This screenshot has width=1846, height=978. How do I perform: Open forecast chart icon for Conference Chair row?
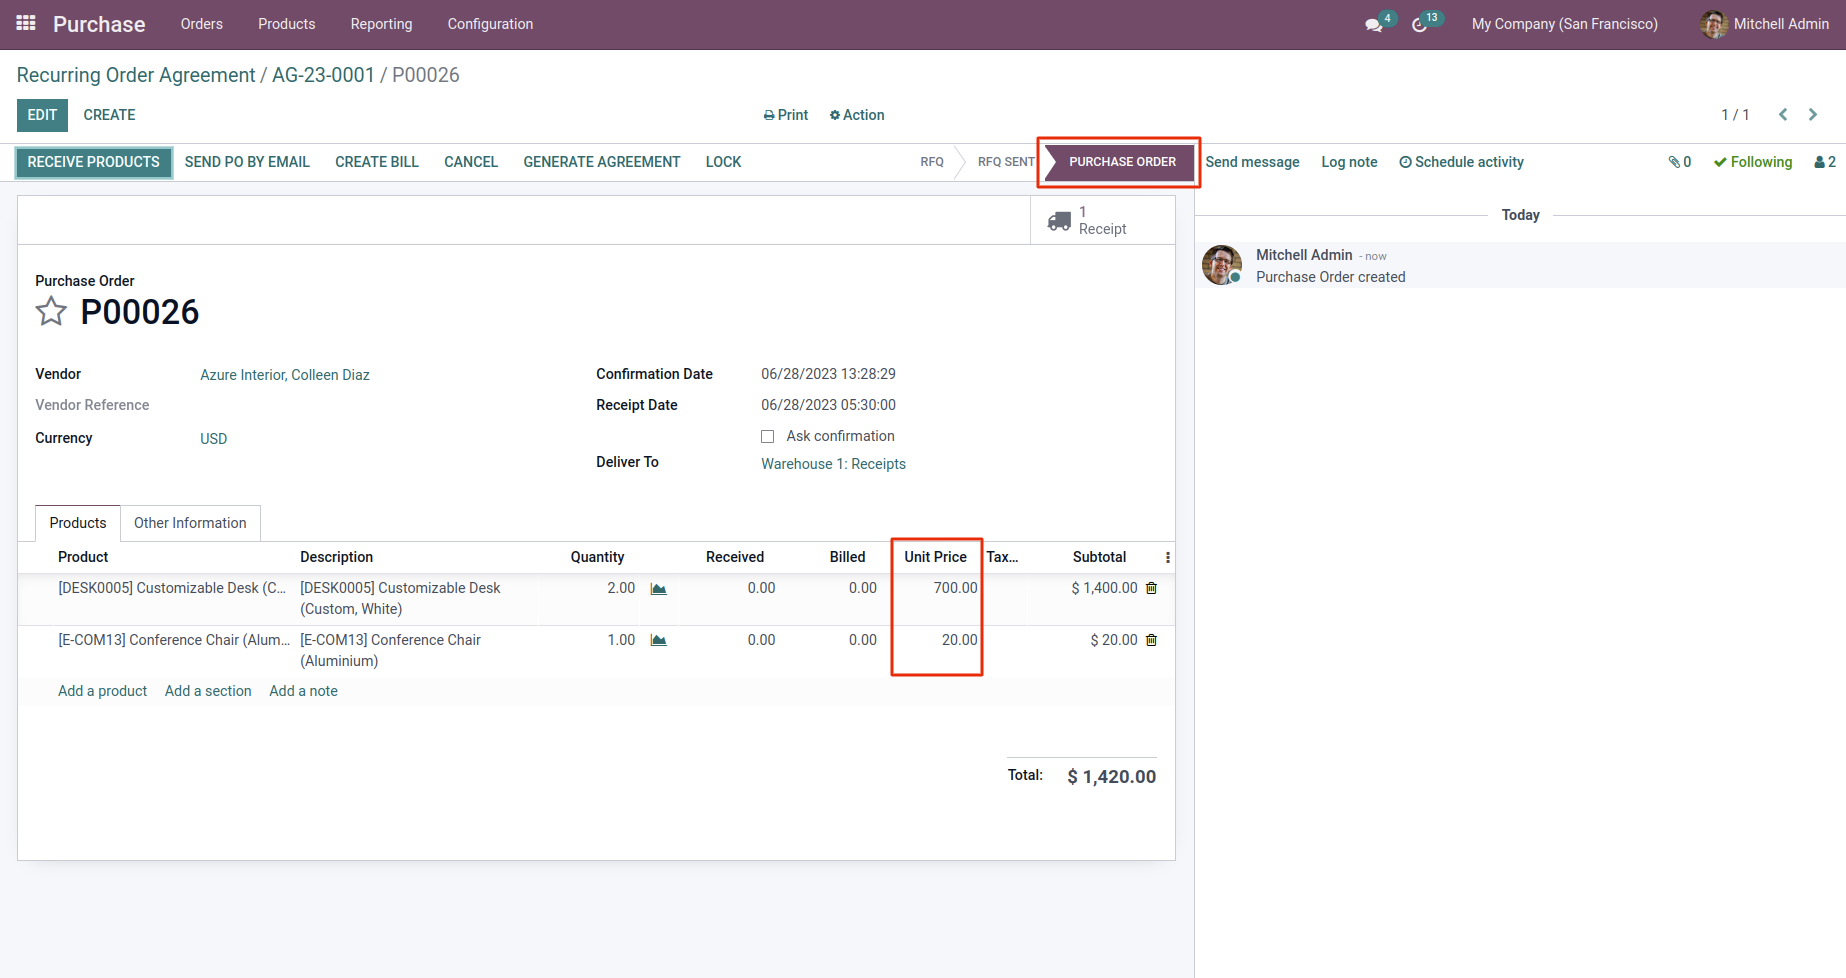(x=658, y=640)
